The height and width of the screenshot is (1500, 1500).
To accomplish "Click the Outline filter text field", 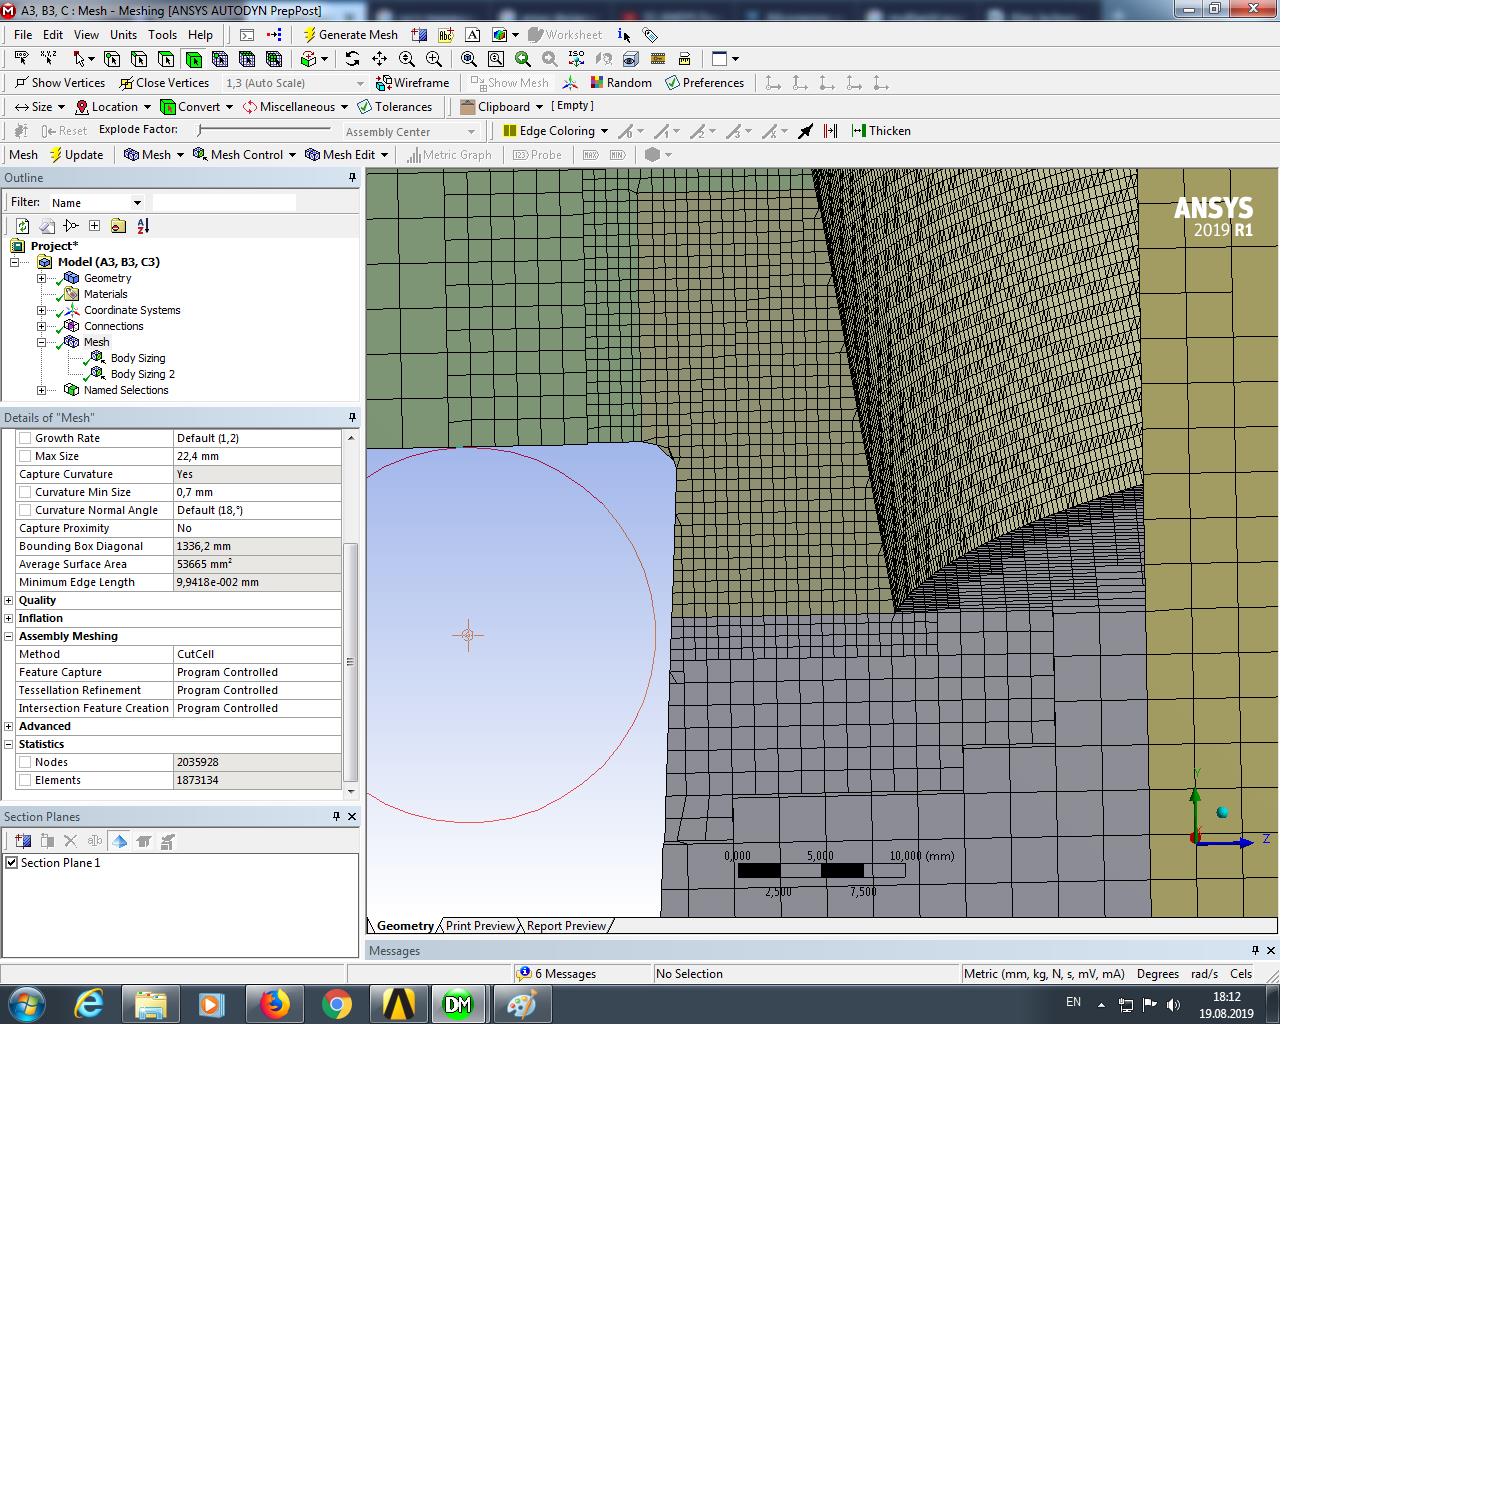I will tap(224, 203).
